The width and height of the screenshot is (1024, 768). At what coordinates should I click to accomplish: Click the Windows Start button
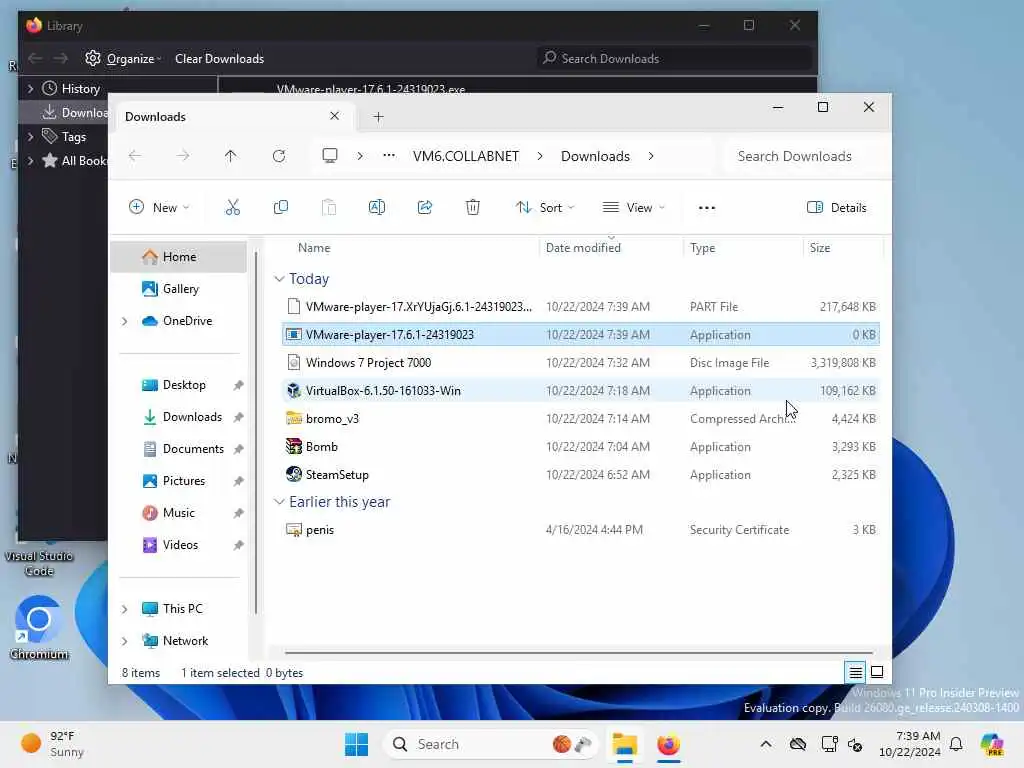pos(357,744)
